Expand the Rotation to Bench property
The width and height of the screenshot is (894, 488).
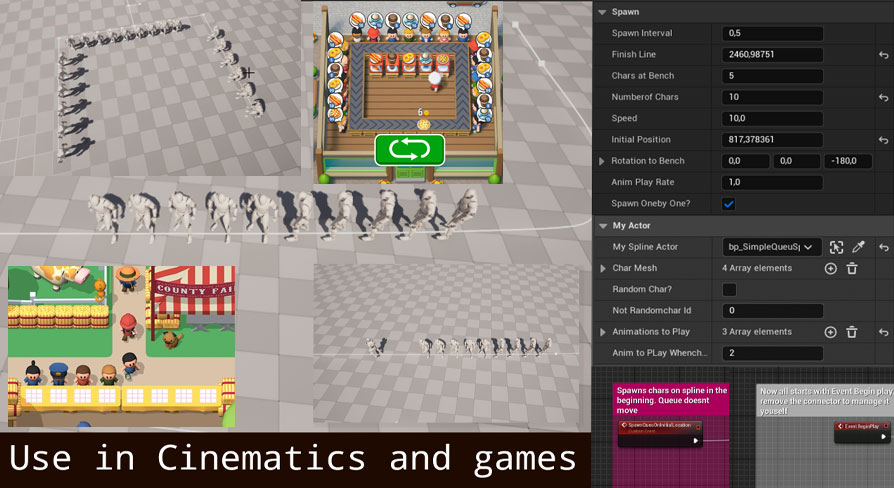tap(602, 161)
